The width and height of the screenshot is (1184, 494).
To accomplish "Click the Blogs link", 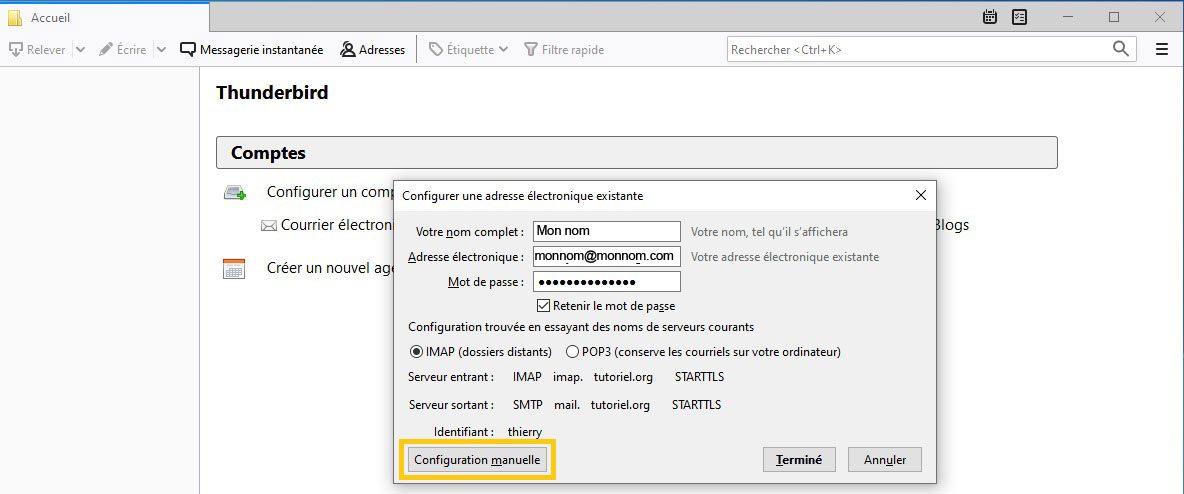I will (951, 225).
